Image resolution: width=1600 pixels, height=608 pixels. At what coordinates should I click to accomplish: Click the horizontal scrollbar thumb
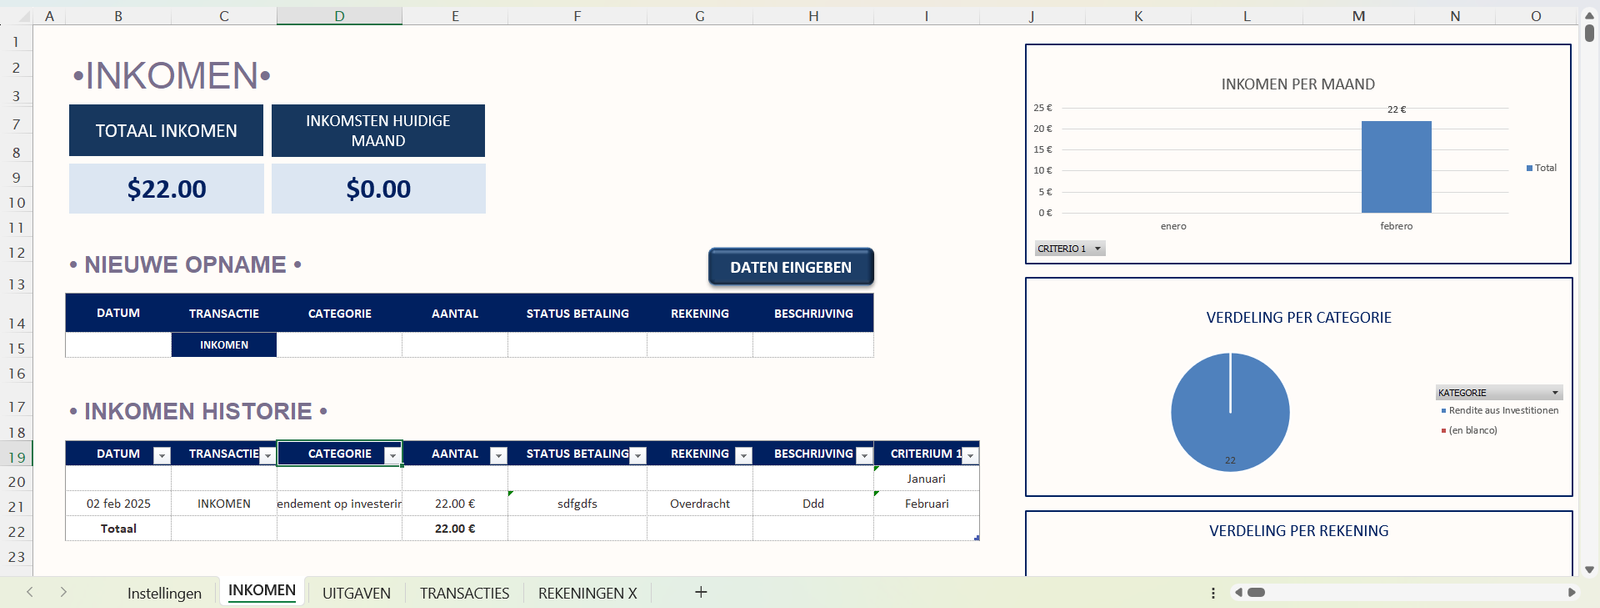point(1256,593)
